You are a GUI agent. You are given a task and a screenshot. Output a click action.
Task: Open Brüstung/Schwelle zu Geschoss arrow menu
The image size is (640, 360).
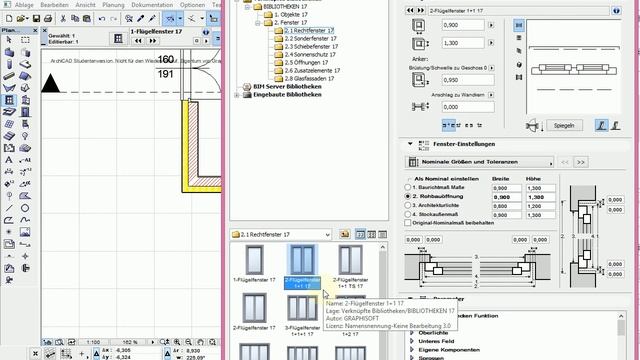point(492,68)
